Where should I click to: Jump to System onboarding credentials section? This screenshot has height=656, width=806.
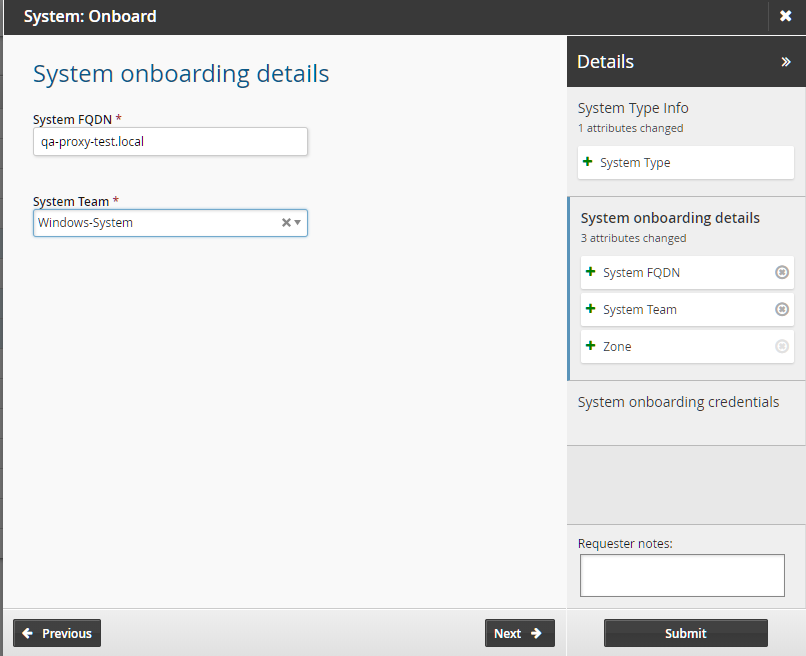678,402
